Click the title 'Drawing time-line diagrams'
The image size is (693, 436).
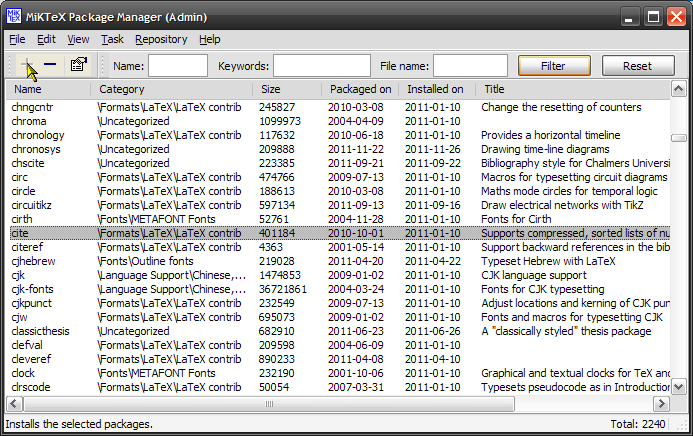[545, 149]
